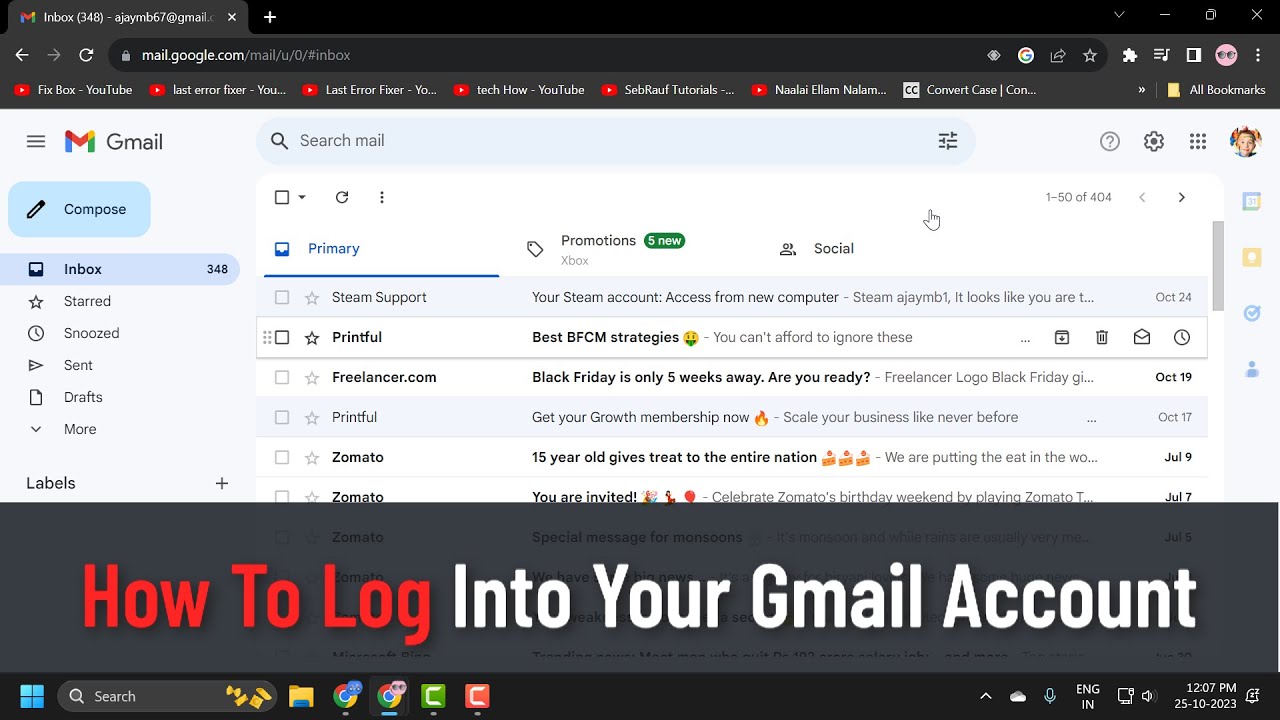Open the Chrome extensions puzzle icon
The width and height of the screenshot is (1280, 720).
[1130, 55]
